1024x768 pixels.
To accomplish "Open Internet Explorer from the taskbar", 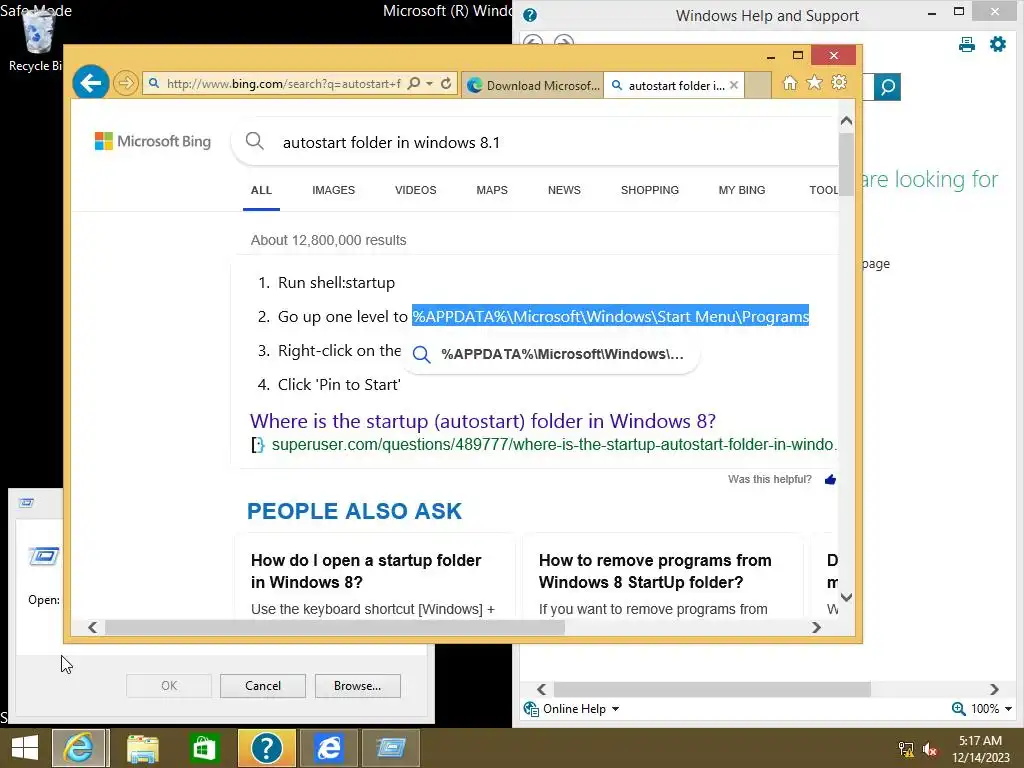I will 78,748.
